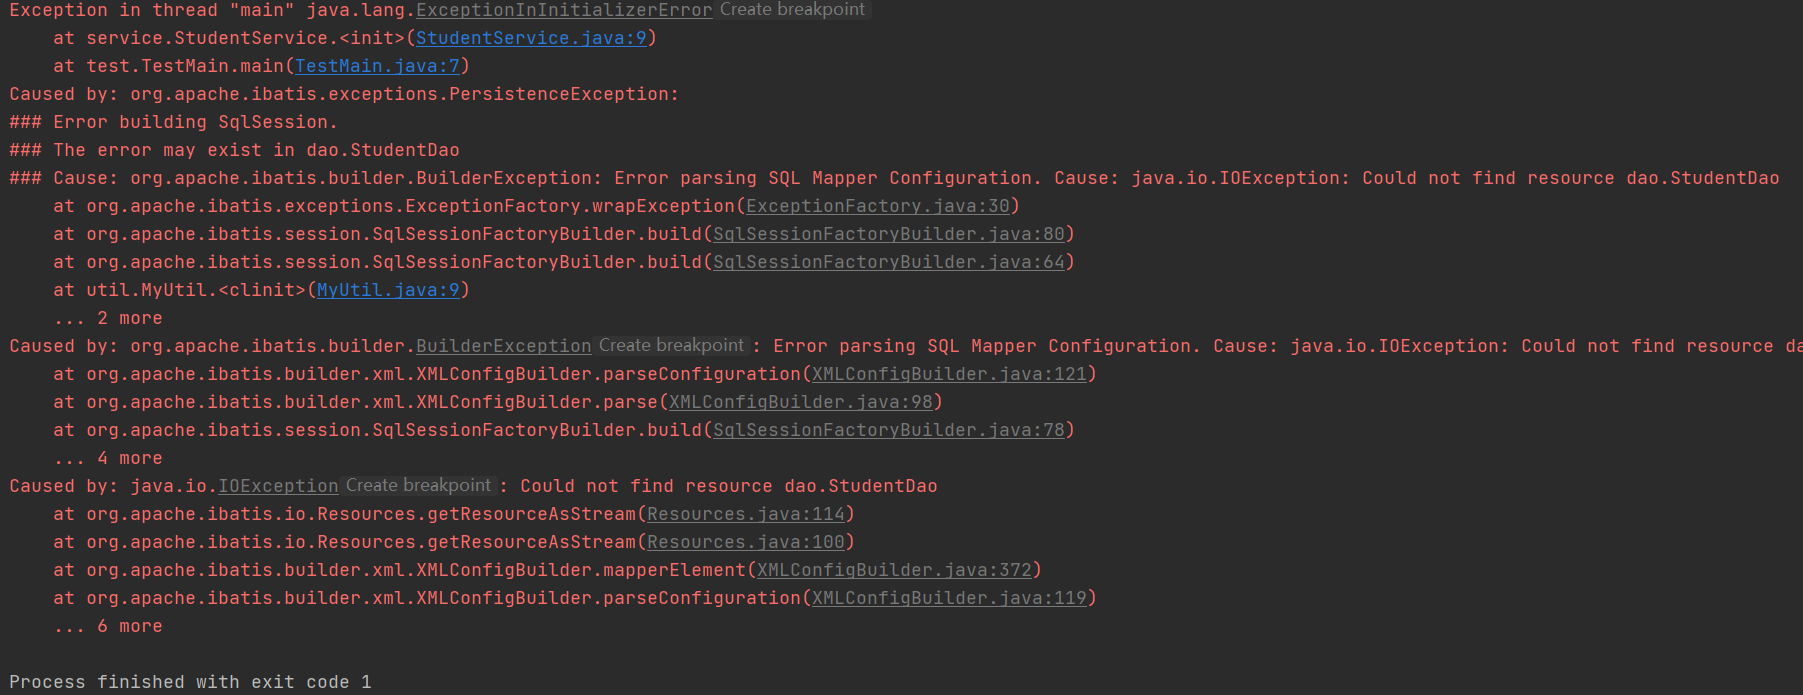
Task: Click the IOException class link
Action: (x=278, y=486)
